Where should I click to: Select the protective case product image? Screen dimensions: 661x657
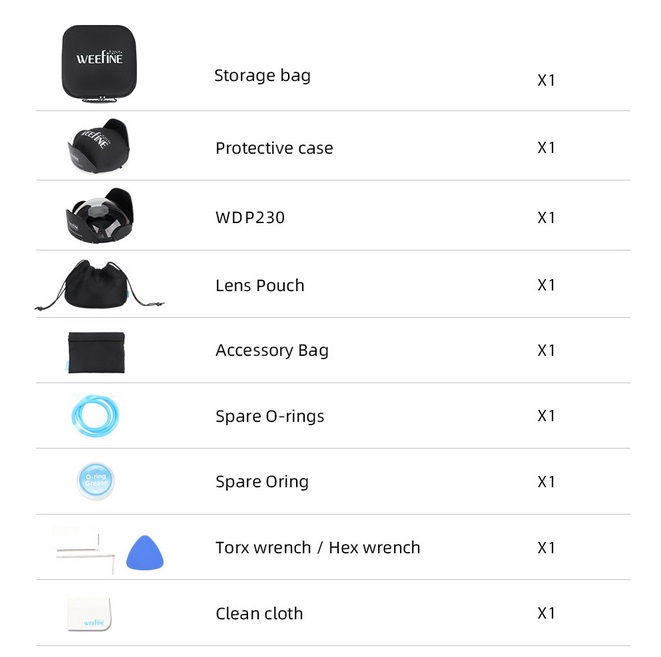tap(99, 146)
